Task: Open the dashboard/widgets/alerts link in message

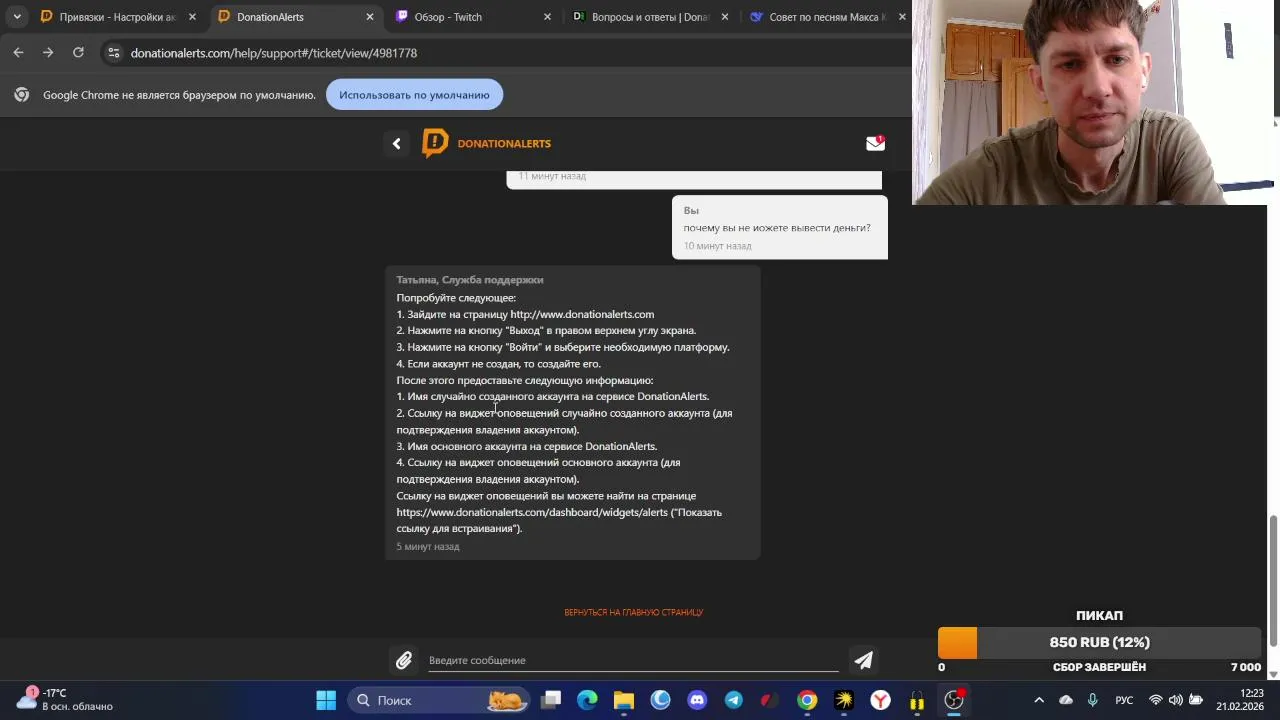Action: tap(532, 512)
